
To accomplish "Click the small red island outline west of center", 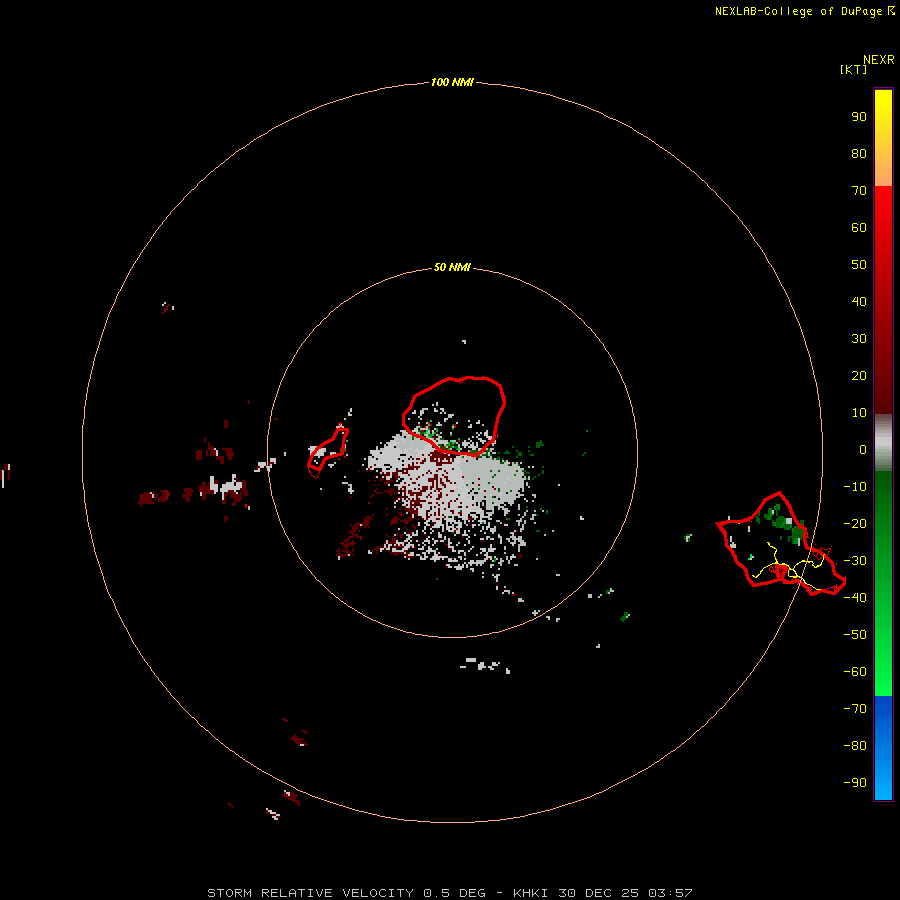I will (328, 452).
